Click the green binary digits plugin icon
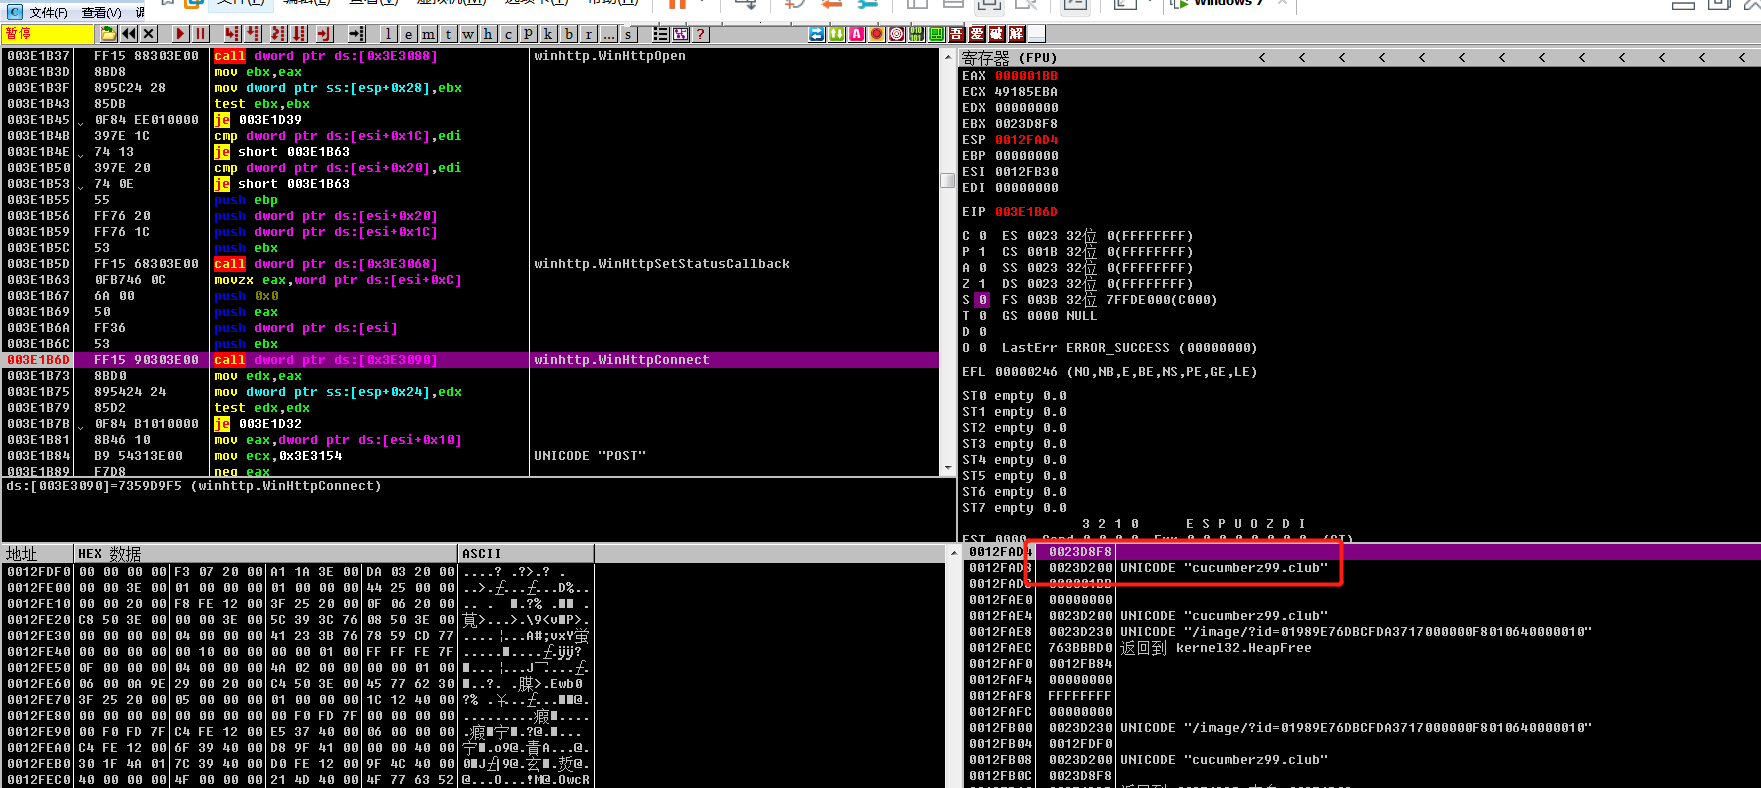1761x788 pixels. point(917,34)
